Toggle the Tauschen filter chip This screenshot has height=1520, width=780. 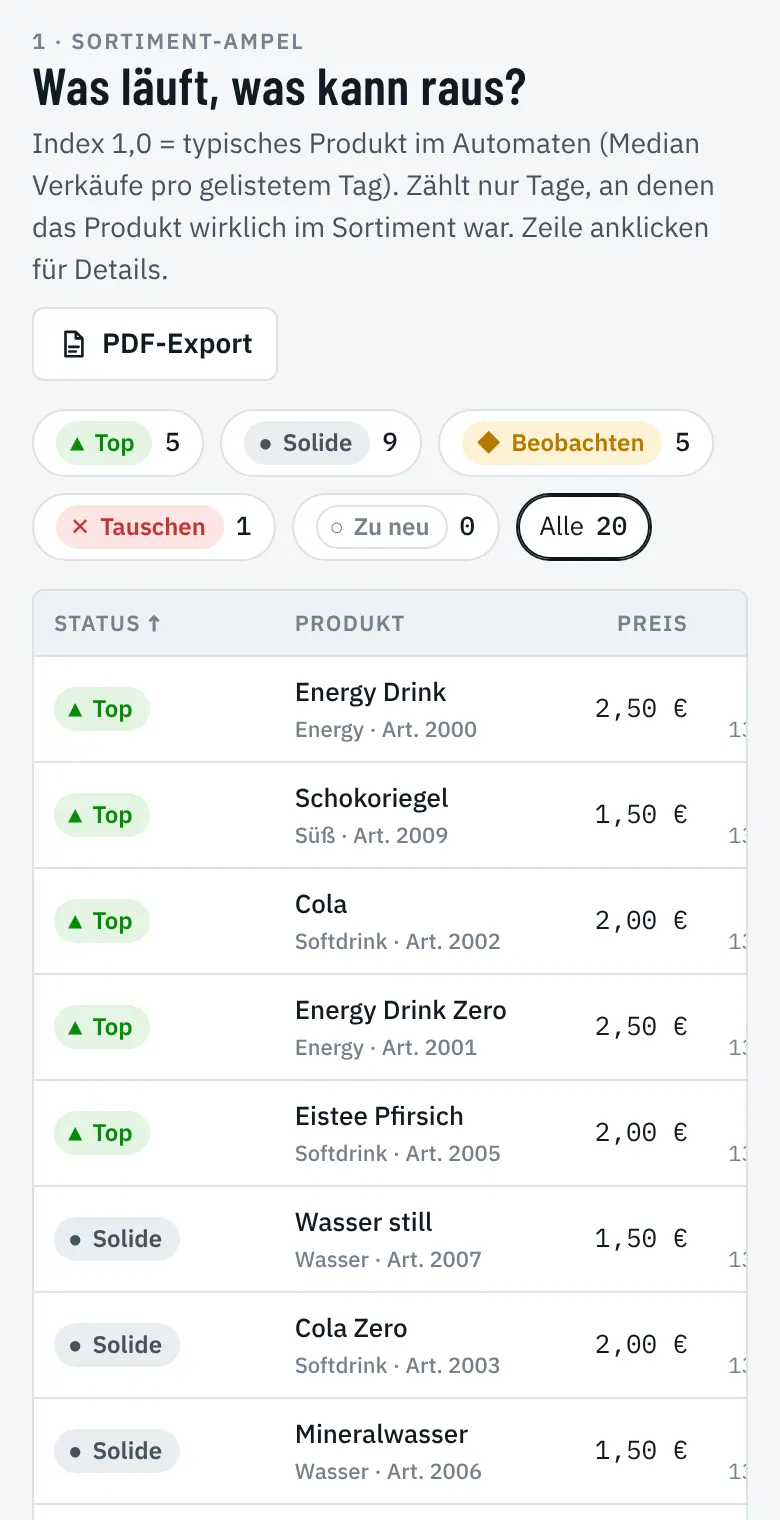[154, 527]
